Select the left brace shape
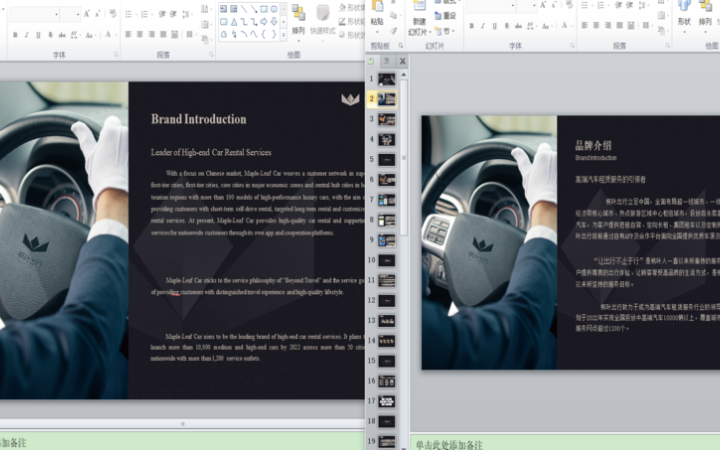The height and width of the screenshot is (450, 720). pyautogui.click(x=264, y=34)
